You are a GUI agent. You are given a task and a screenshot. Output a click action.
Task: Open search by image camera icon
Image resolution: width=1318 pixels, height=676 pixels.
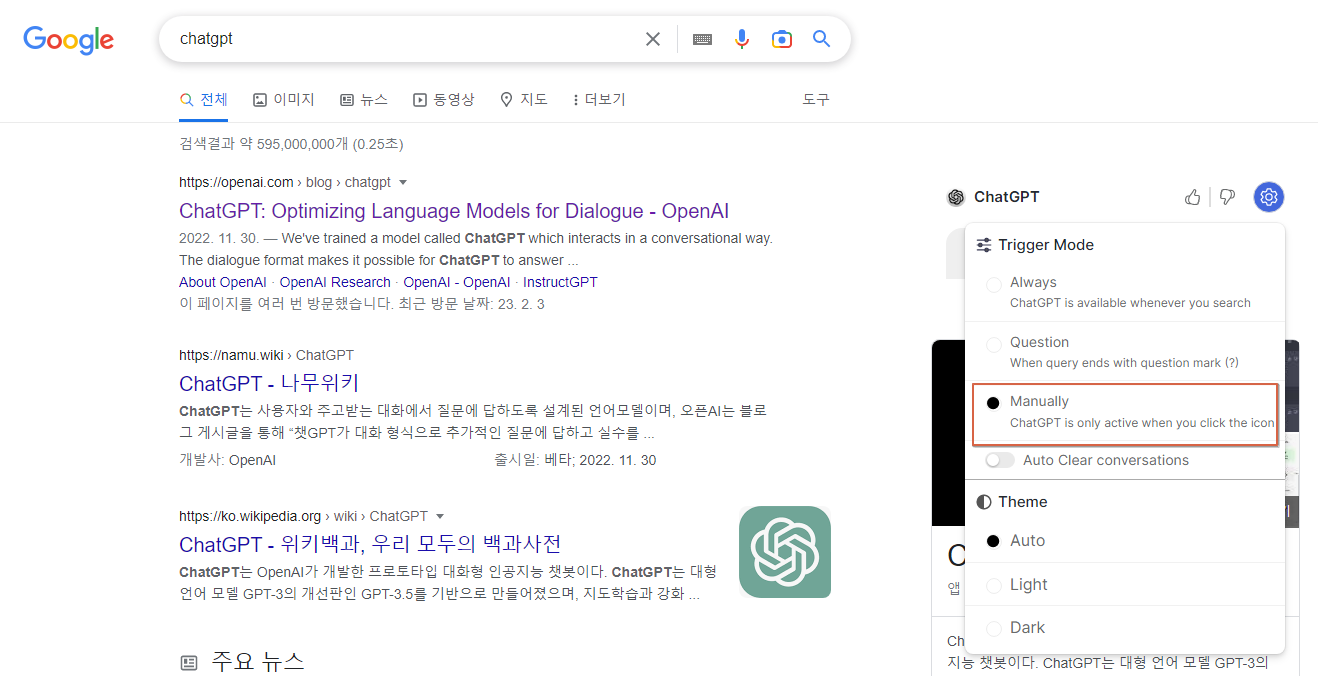point(782,39)
